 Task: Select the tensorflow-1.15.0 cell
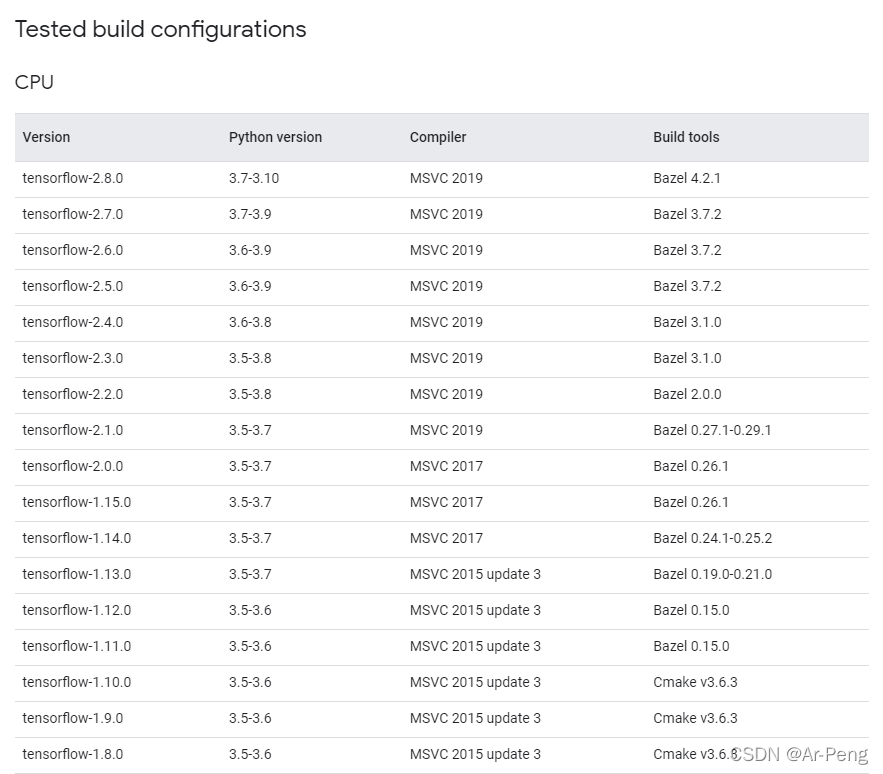point(77,502)
